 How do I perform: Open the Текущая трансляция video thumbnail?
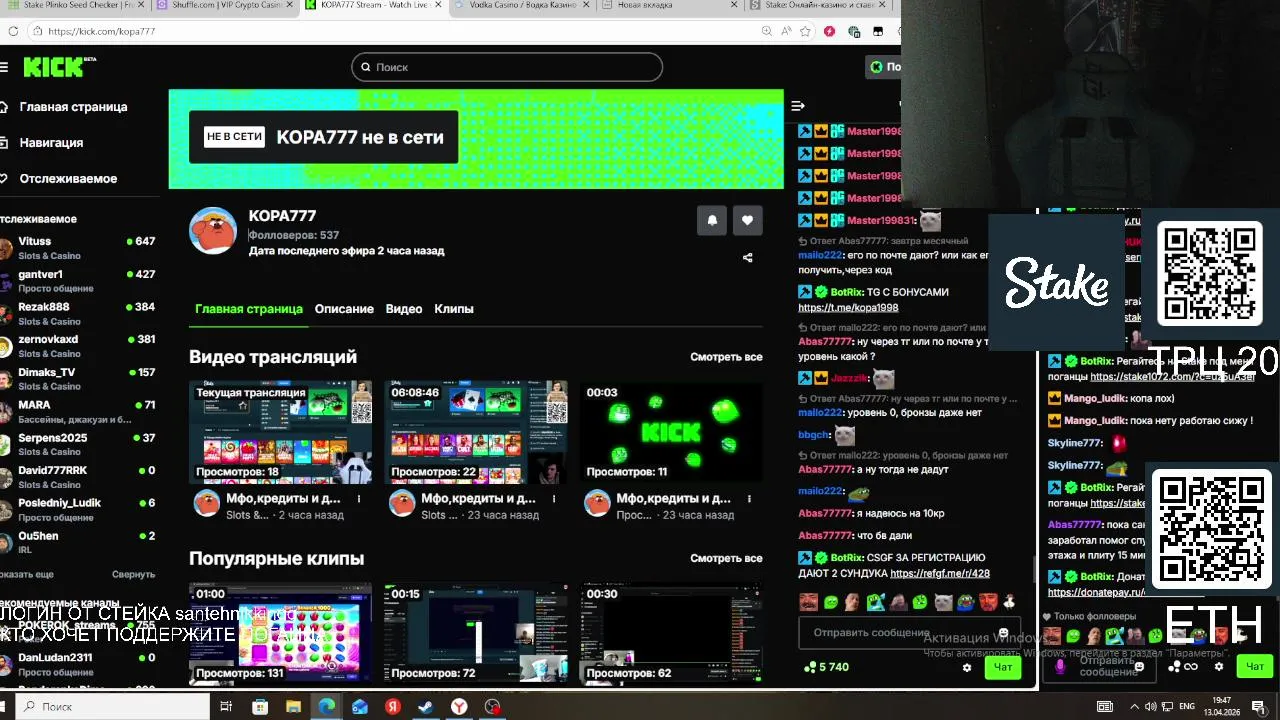click(x=281, y=432)
